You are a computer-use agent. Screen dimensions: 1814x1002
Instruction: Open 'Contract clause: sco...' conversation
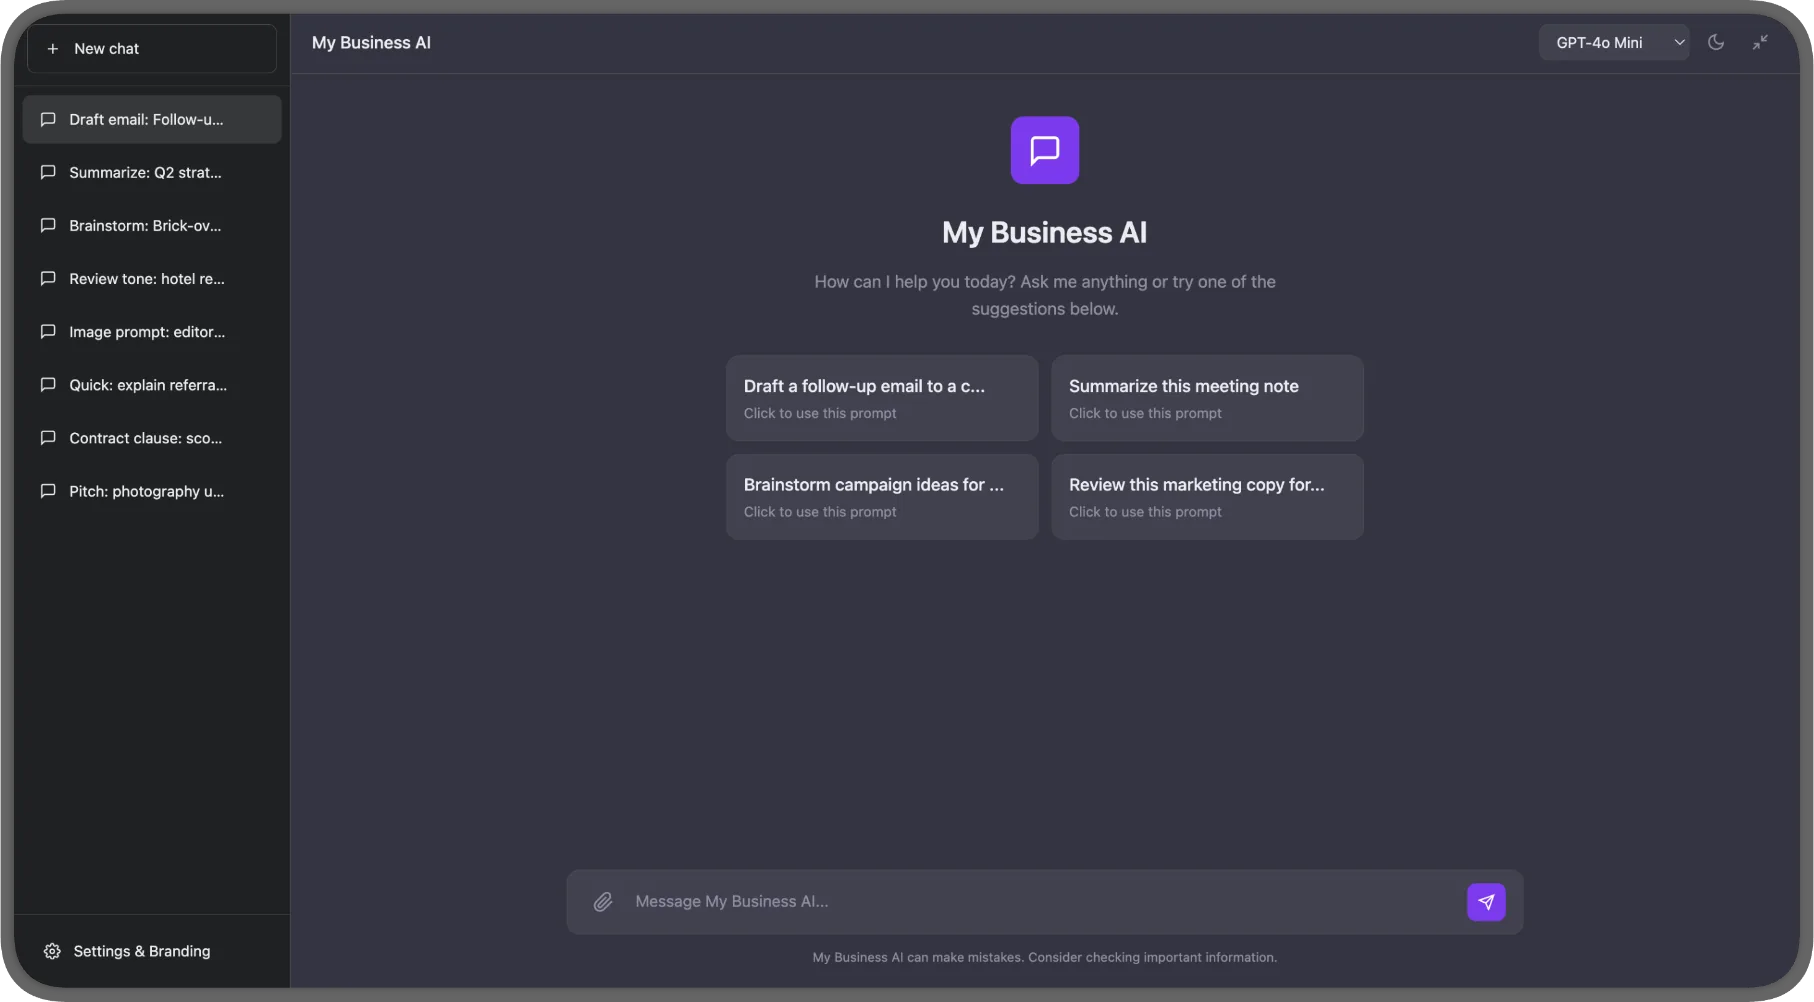click(x=152, y=437)
